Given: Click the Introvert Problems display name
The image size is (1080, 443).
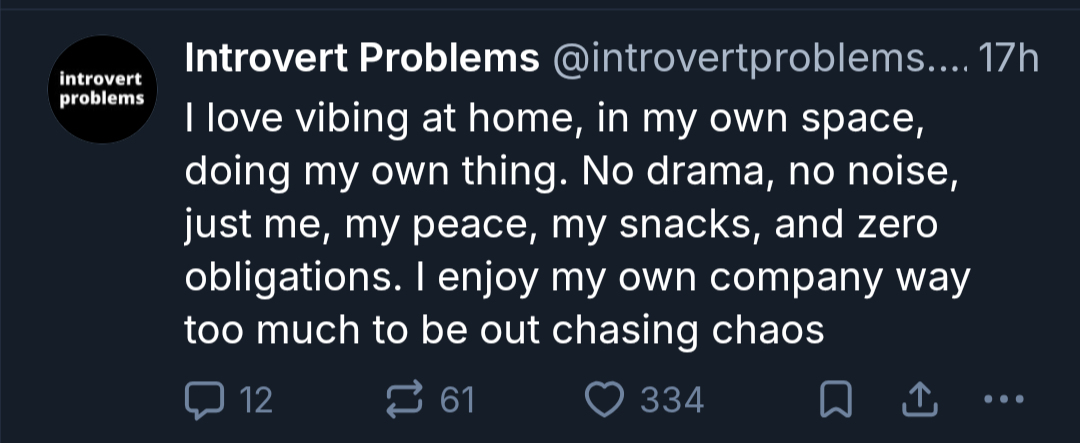Looking at the screenshot, I should [361, 60].
